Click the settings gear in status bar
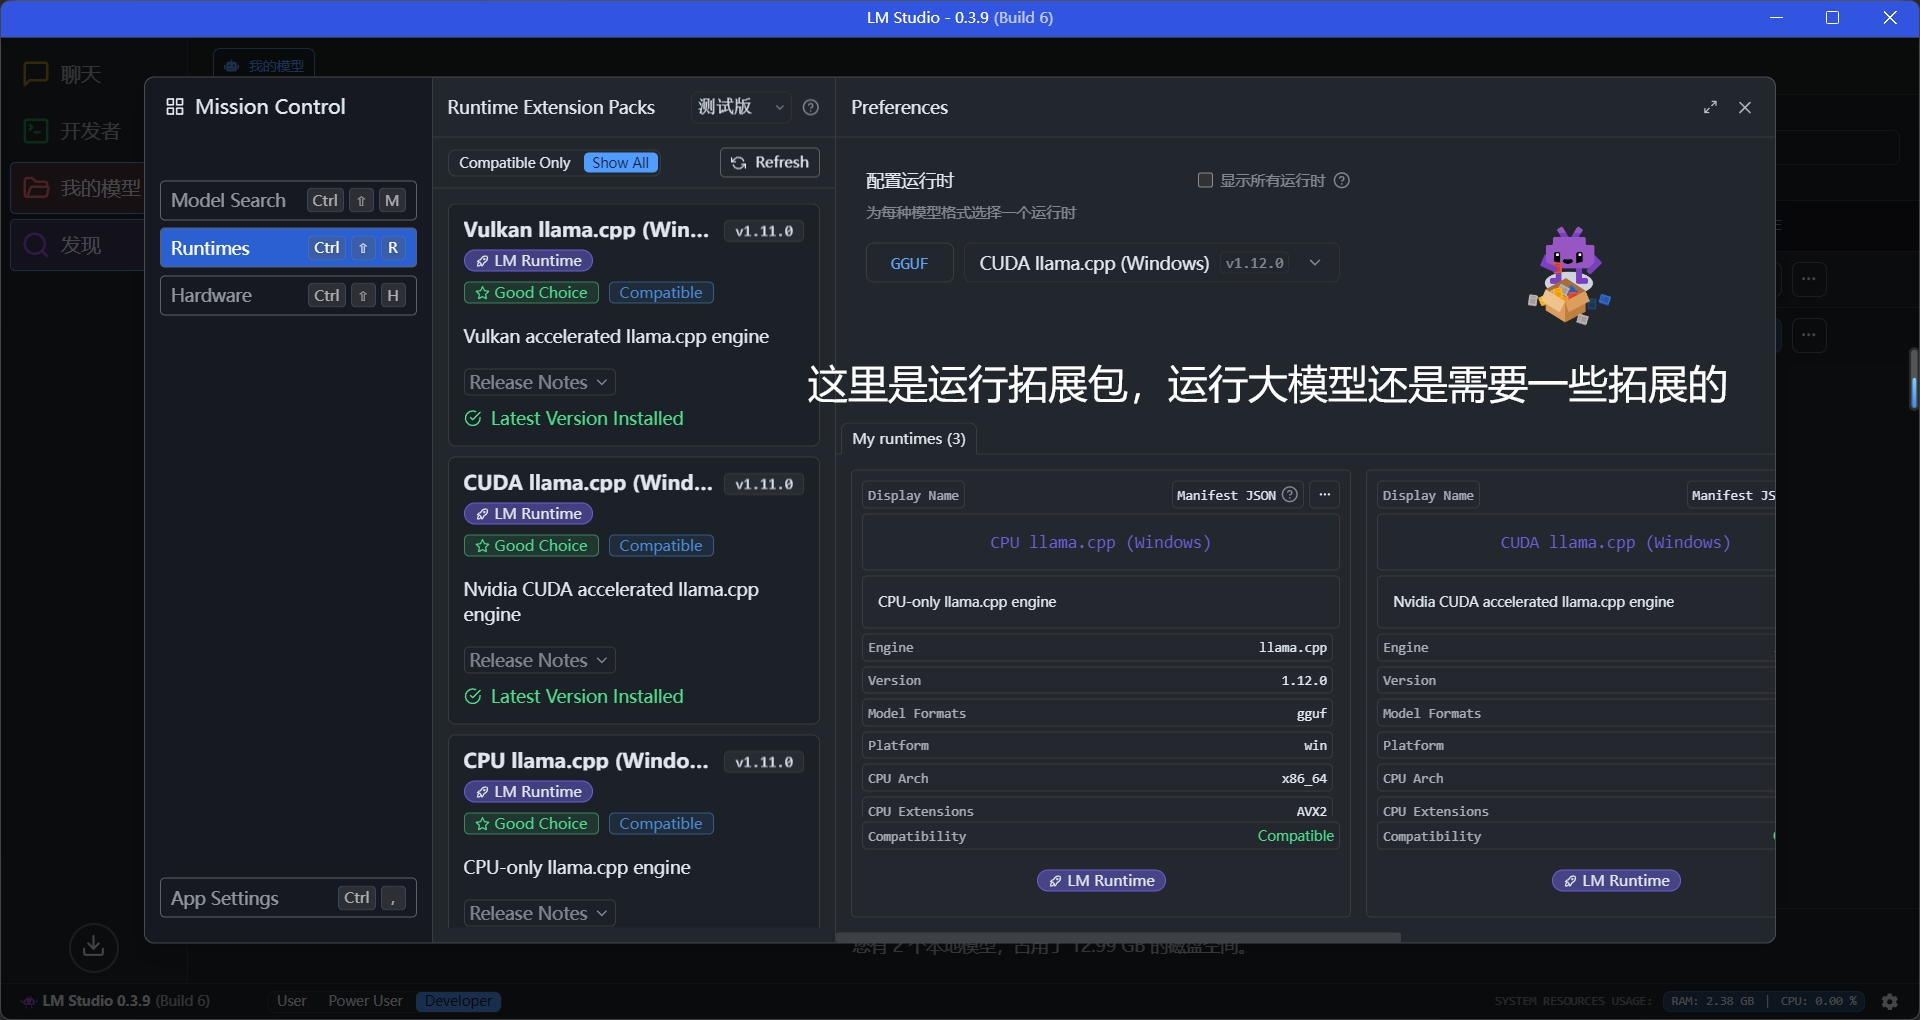Viewport: 1920px width, 1020px height. 1889,1001
